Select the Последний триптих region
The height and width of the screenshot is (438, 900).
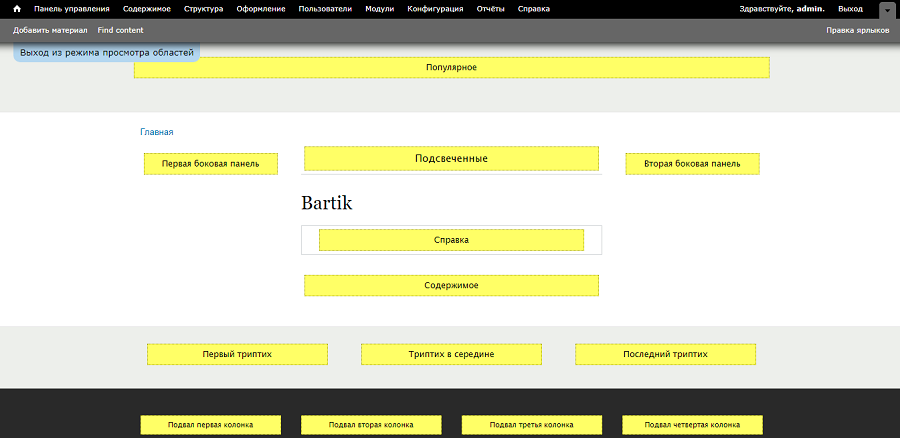(665, 354)
